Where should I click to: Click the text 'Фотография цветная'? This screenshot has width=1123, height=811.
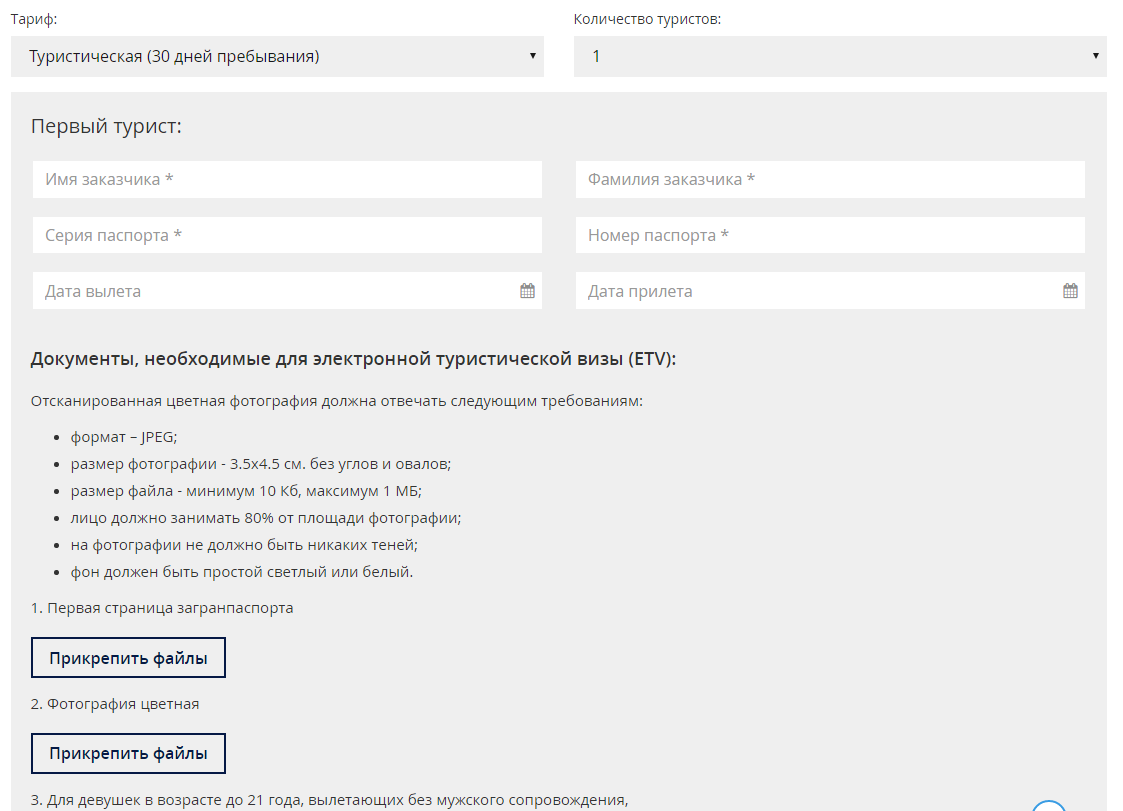(115, 704)
